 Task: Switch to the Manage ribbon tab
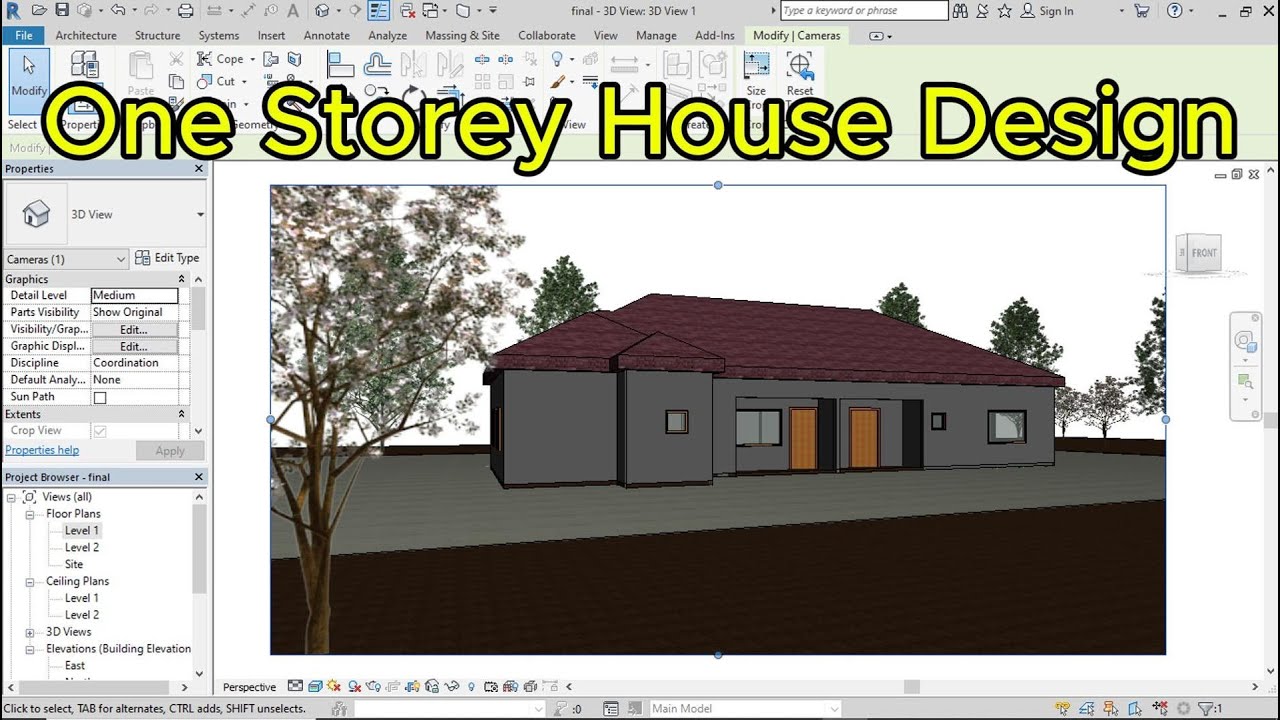[x=656, y=35]
